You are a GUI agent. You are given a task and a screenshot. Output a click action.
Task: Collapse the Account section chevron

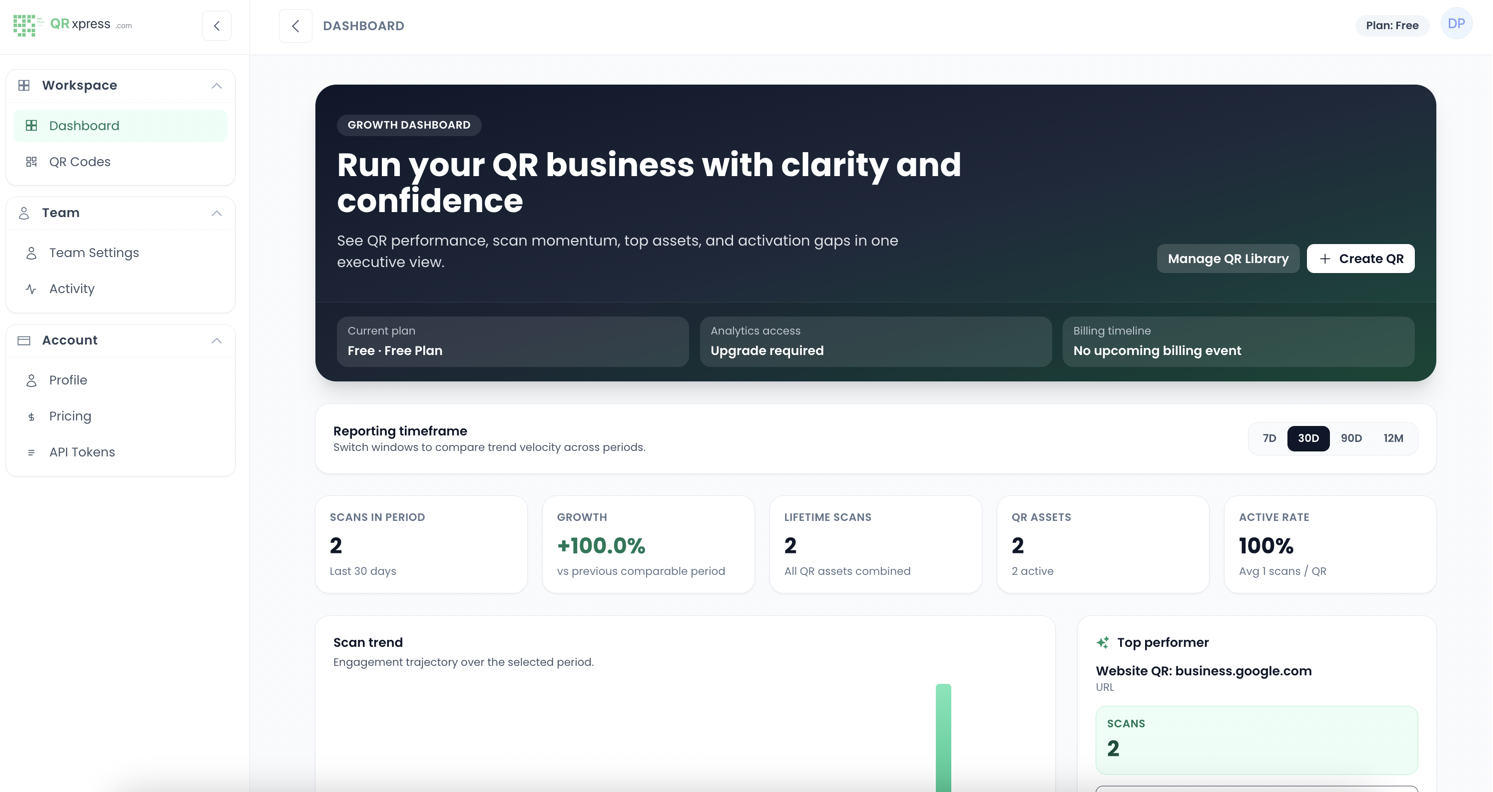pos(217,341)
